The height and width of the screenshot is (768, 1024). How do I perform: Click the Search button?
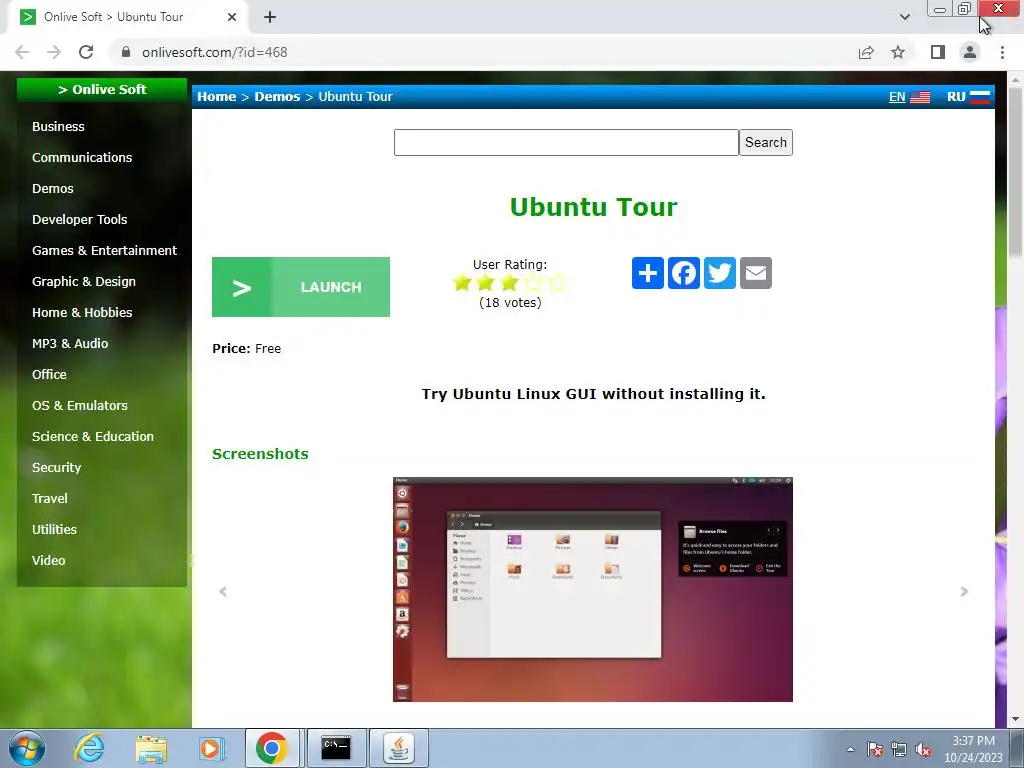(765, 142)
